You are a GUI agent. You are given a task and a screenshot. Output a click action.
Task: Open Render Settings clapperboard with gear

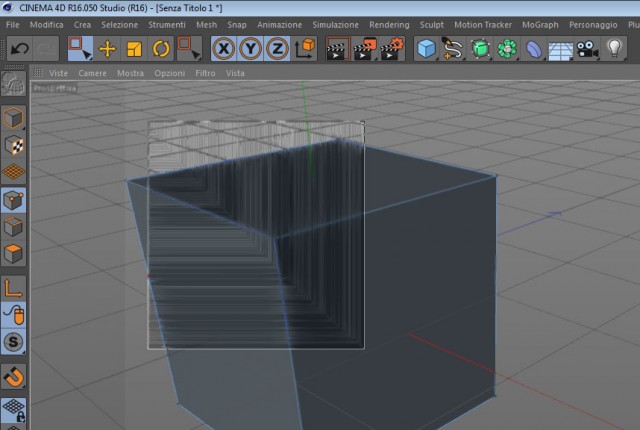[392, 49]
